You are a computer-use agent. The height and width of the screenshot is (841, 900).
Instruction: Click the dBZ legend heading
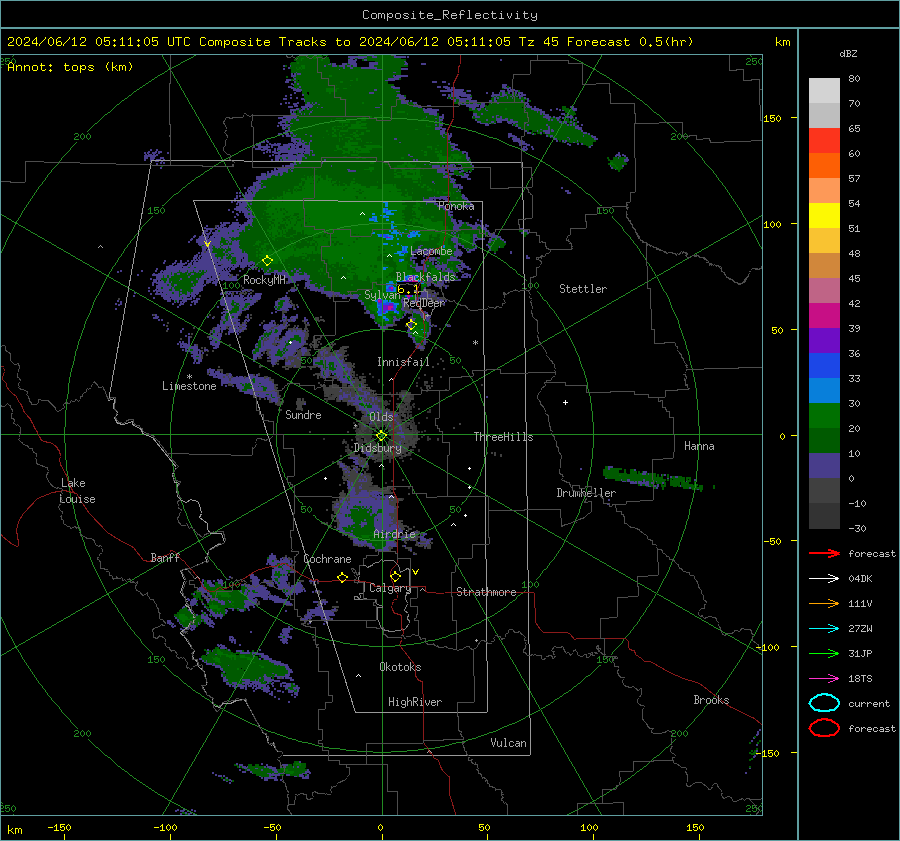pyautogui.click(x=848, y=53)
